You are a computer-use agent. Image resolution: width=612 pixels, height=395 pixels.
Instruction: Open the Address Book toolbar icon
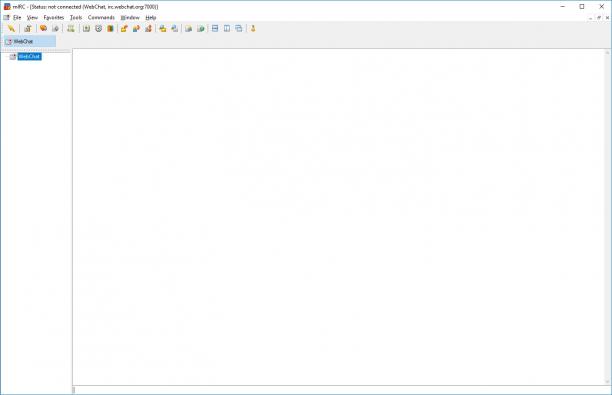pyautogui.click(x=86, y=28)
